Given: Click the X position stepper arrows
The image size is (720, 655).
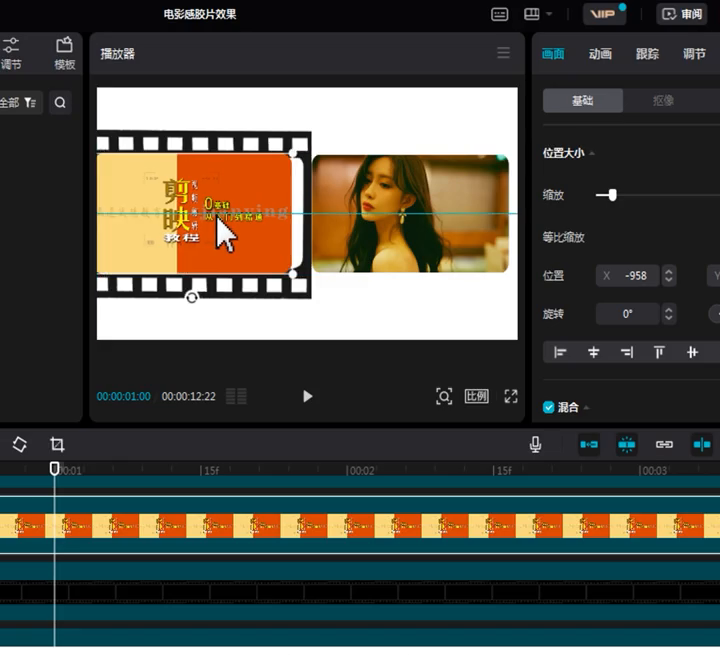Looking at the screenshot, I should click(x=669, y=276).
